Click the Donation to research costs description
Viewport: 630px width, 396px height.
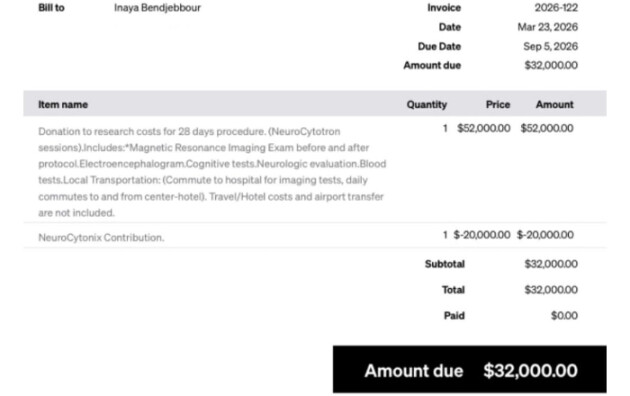pos(212,172)
